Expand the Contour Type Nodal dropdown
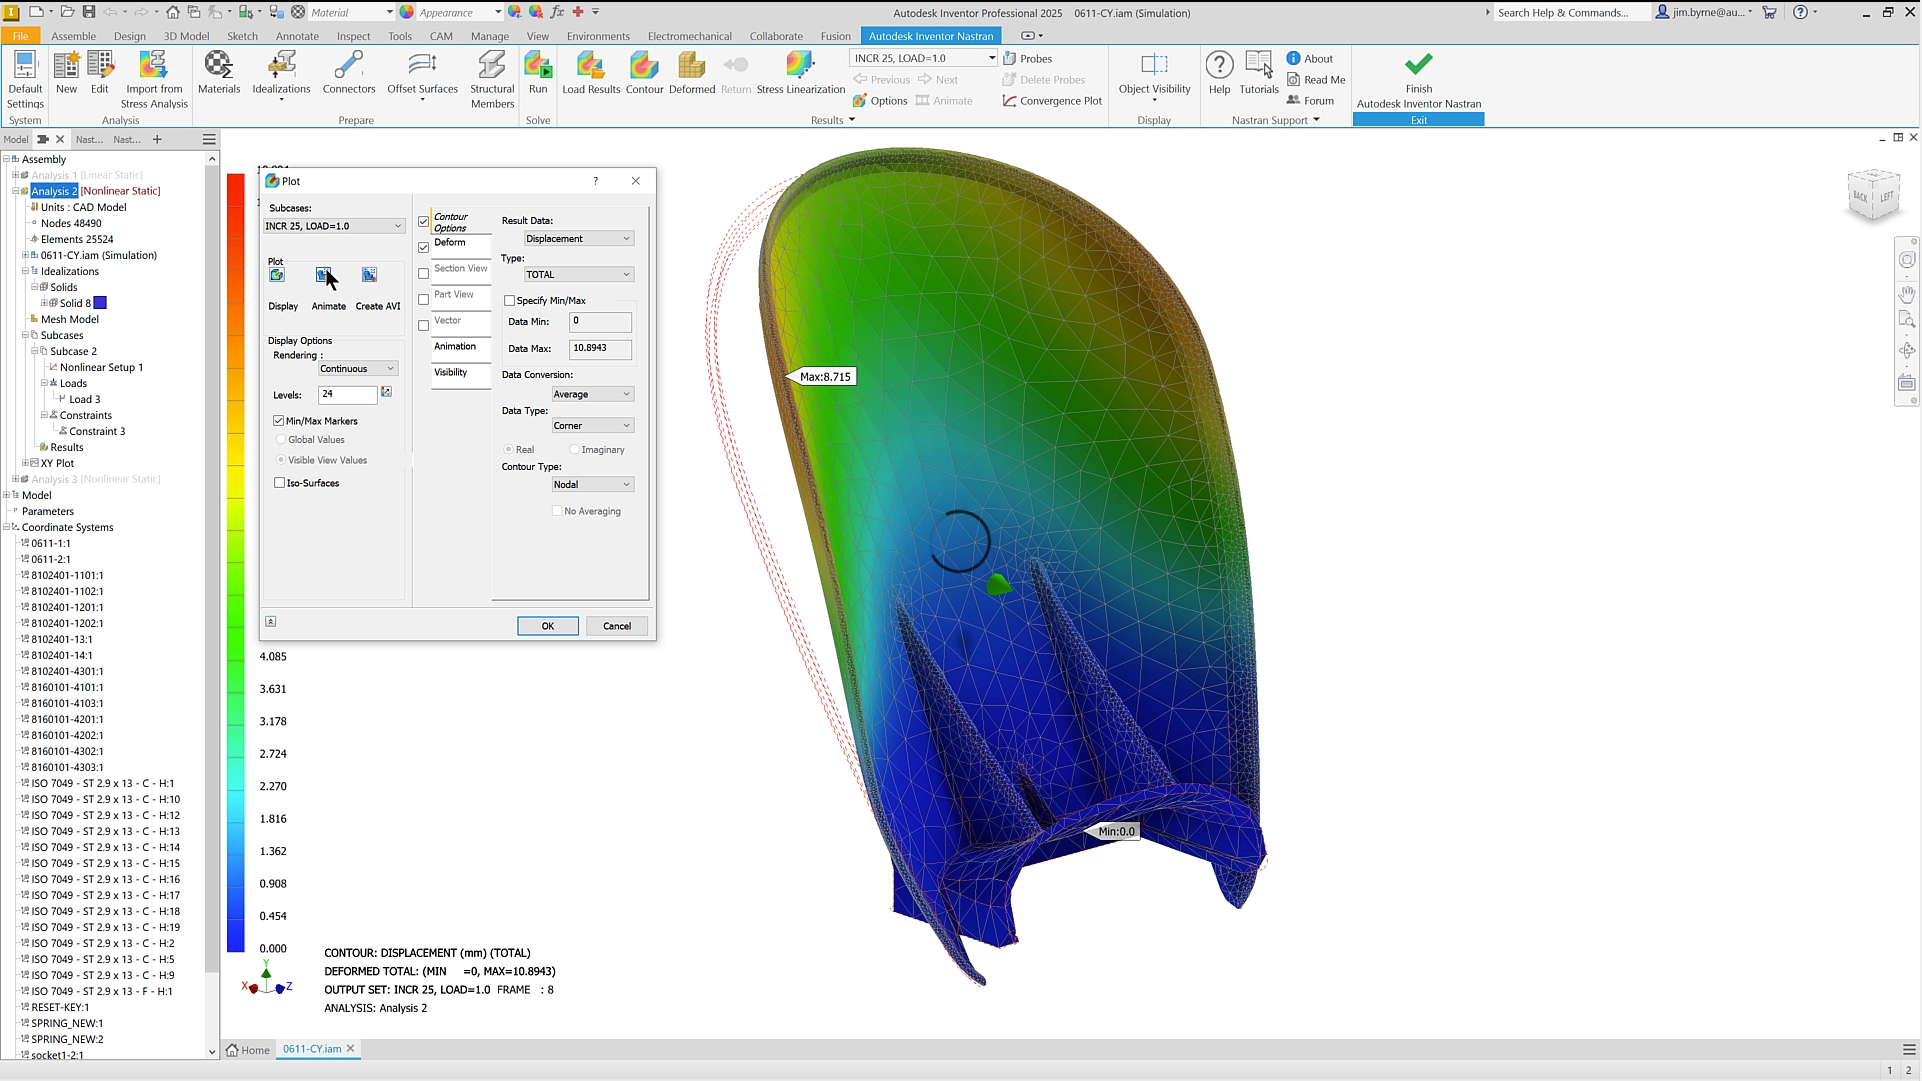1922x1081 pixels. 593,485
